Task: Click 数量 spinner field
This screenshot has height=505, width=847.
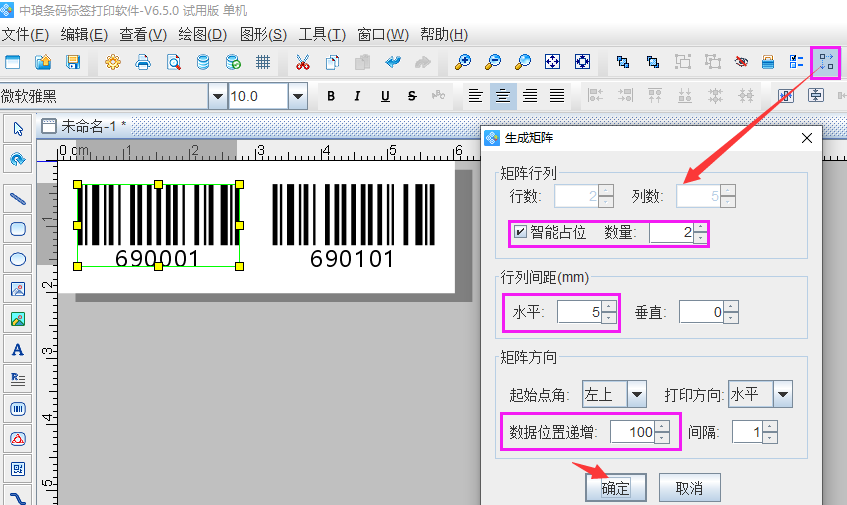Action: click(x=672, y=233)
